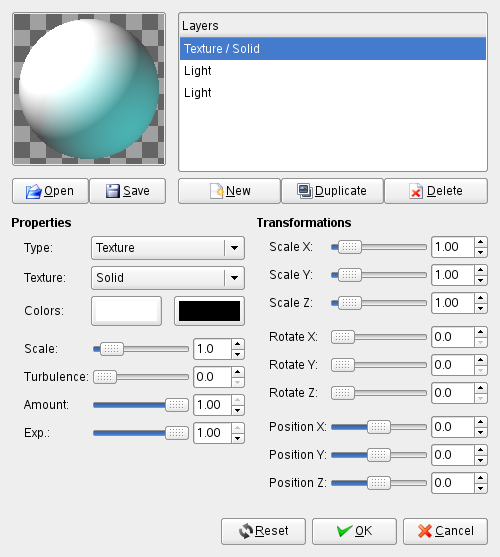Create a New layer
The height and width of the screenshot is (557, 500).
pyautogui.click(x=229, y=191)
